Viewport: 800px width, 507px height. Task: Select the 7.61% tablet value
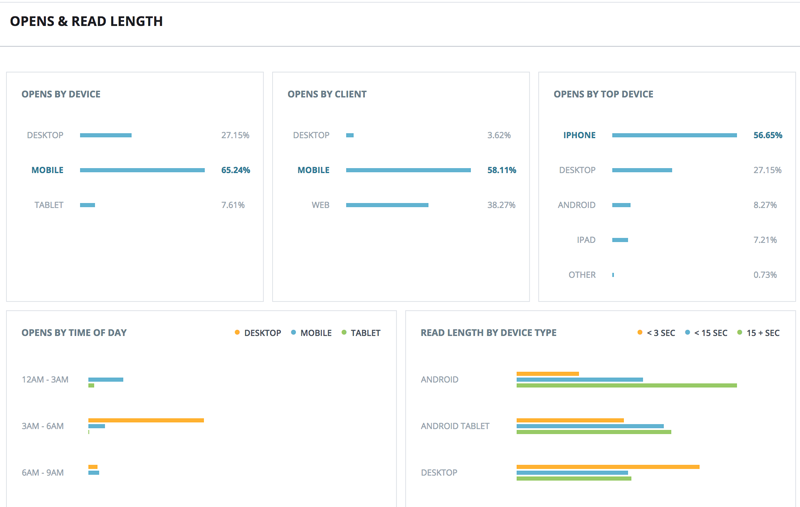coord(233,205)
